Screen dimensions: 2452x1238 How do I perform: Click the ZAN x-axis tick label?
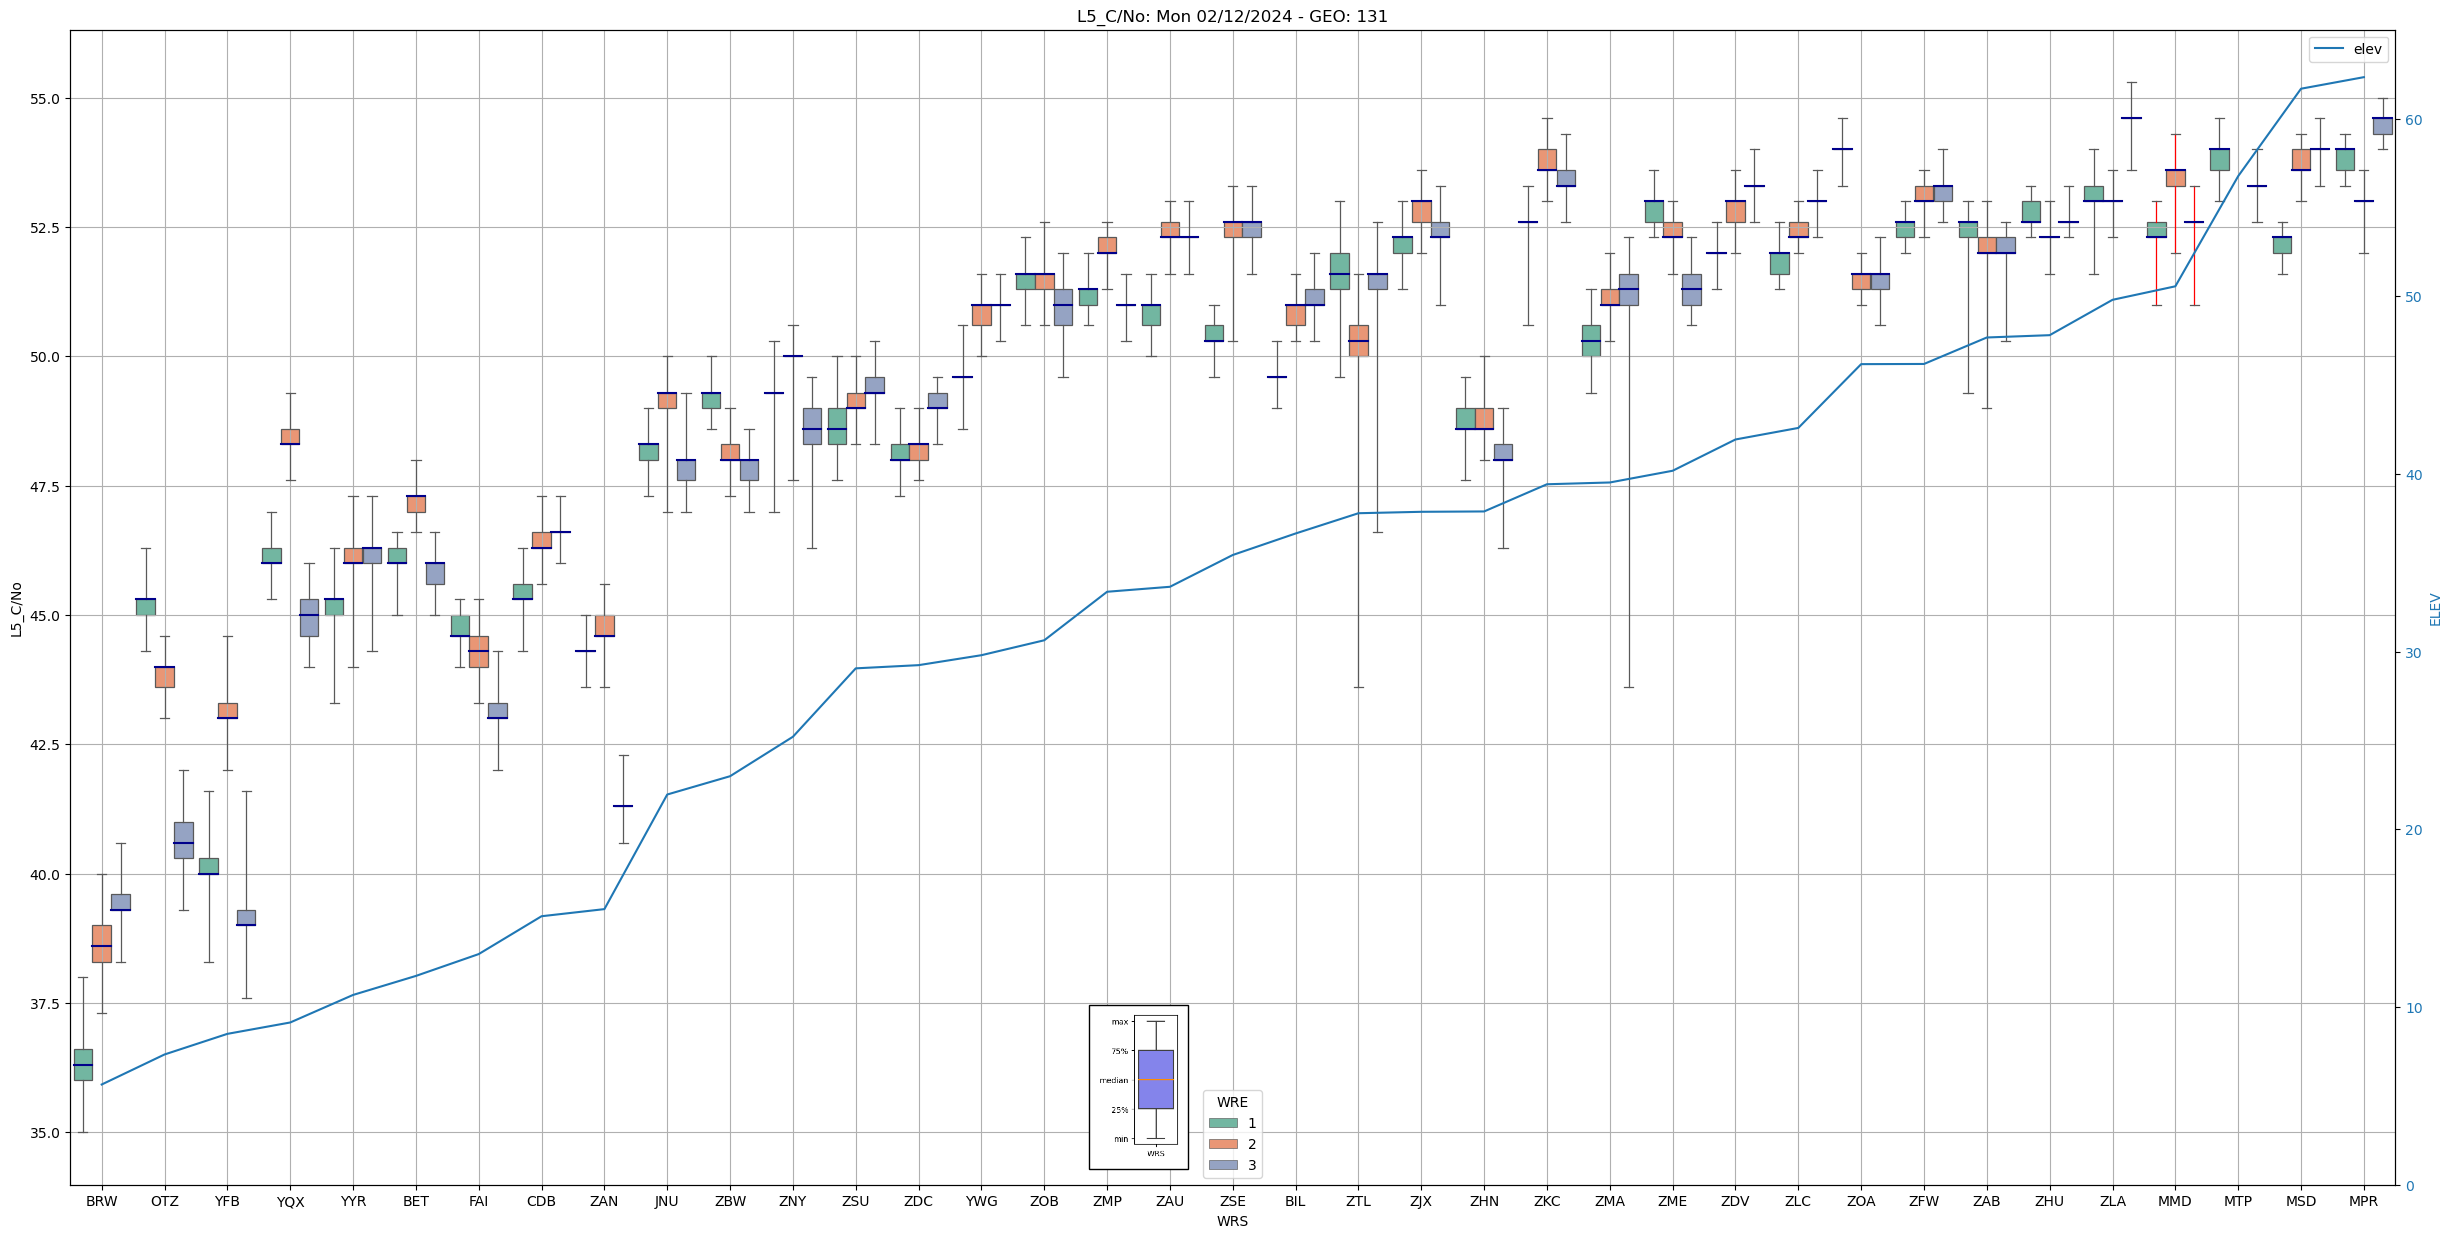point(604,1201)
